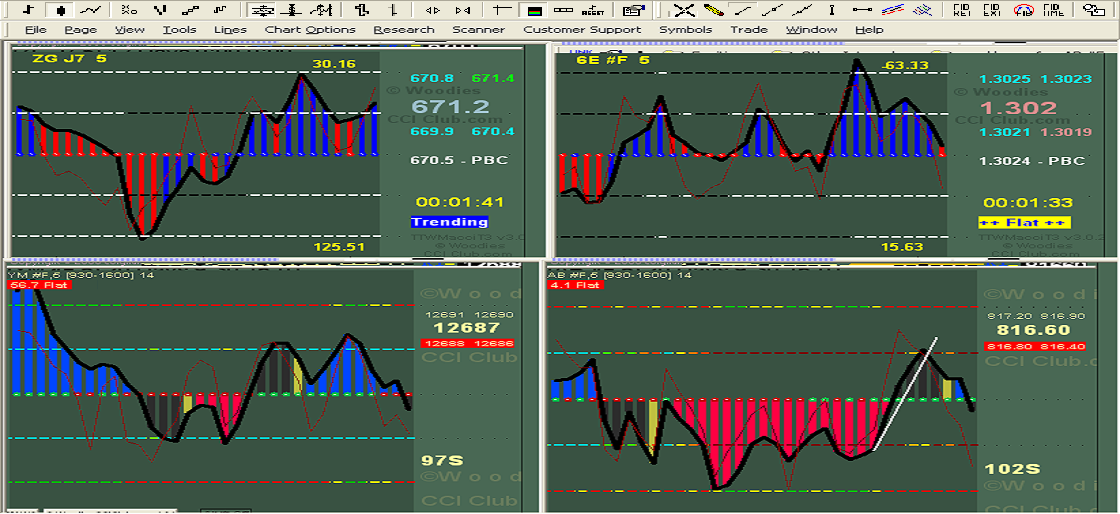
Task: Open the Page menu
Action: coord(81,30)
